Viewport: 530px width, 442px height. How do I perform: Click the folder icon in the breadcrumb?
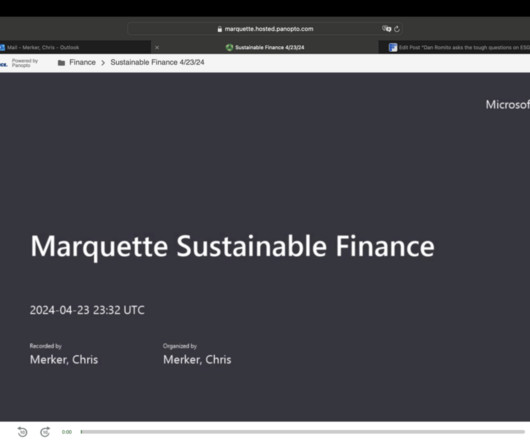pyautogui.click(x=61, y=63)
